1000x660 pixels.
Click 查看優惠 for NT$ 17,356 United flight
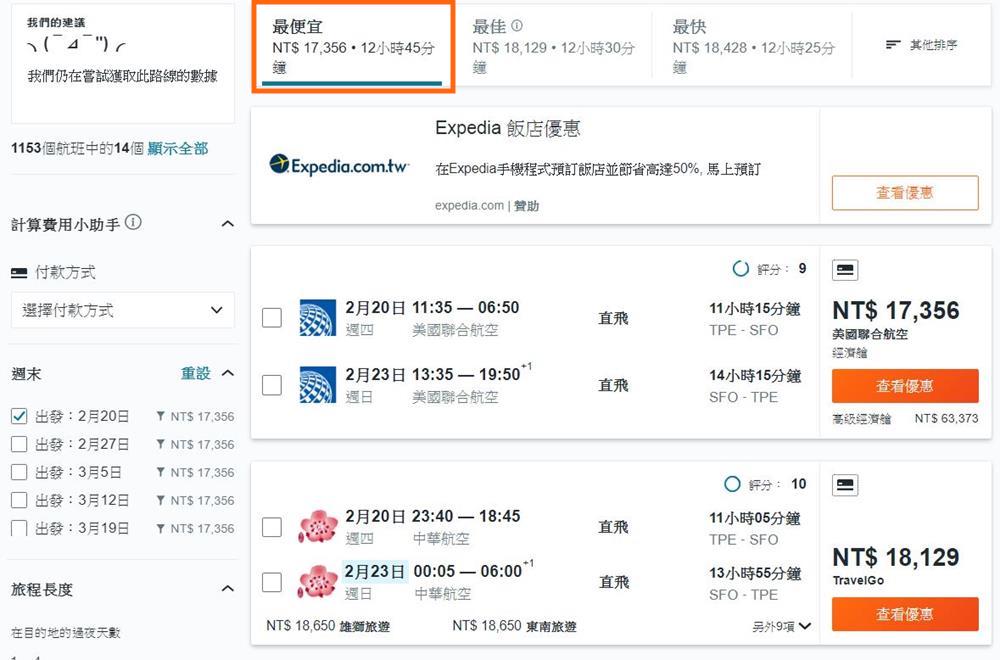coord(904,386)
